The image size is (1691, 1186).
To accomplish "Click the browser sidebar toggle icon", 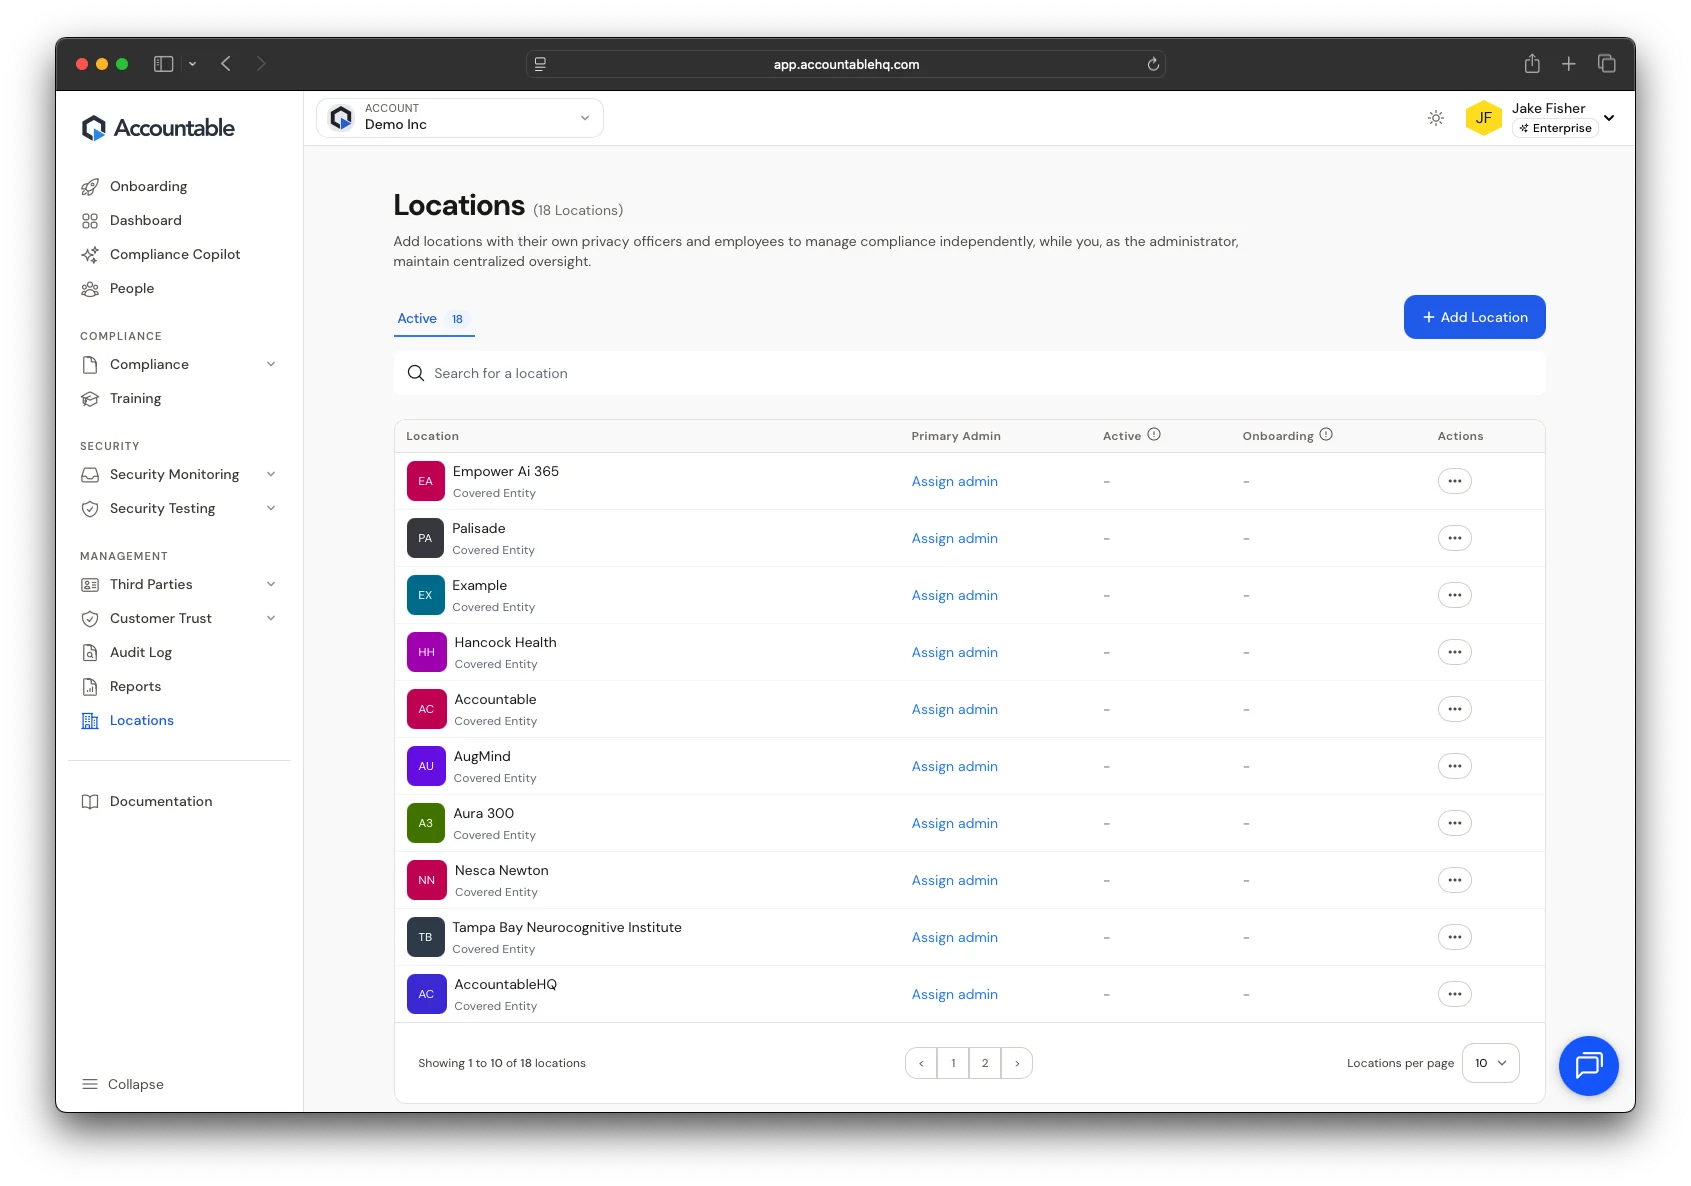I will coord(163,64).
